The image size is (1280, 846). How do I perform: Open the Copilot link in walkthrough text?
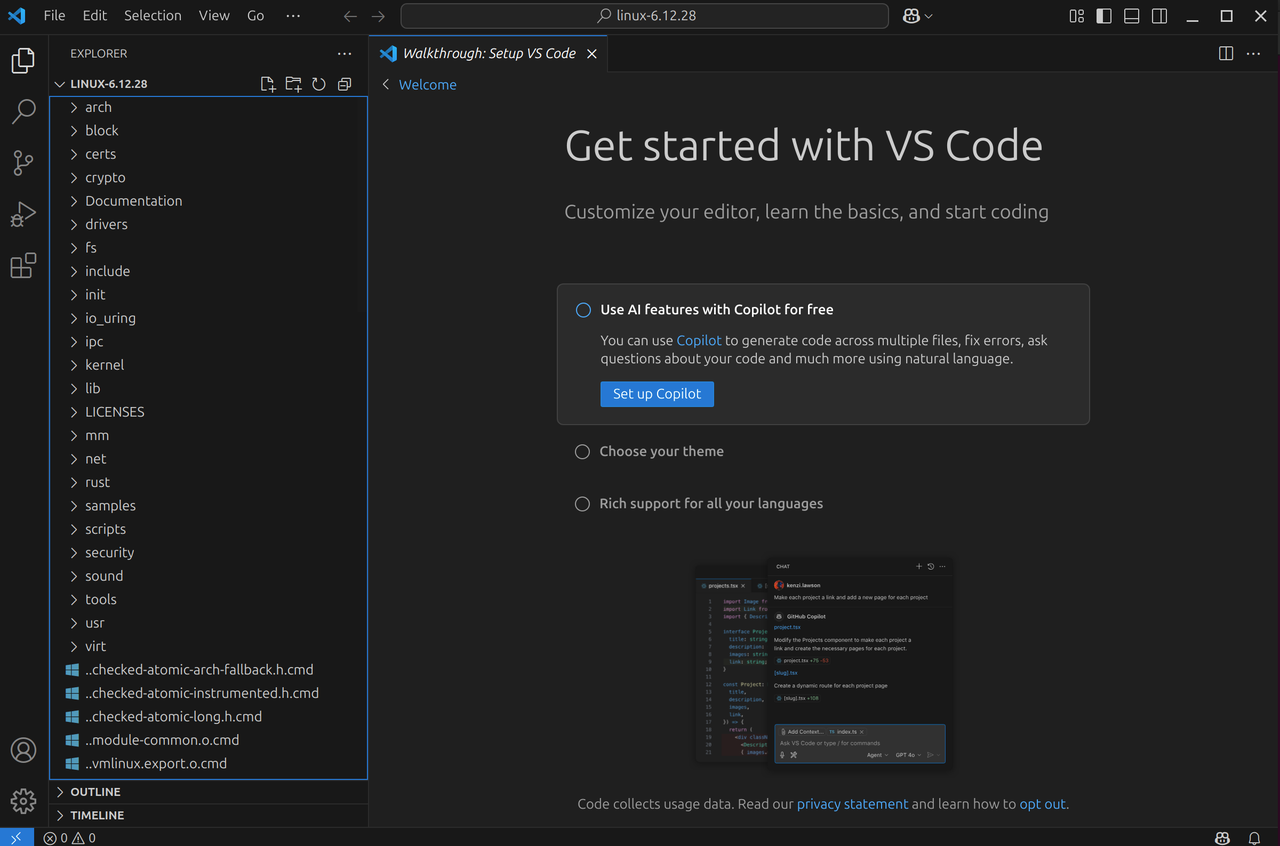click(699, 341)
